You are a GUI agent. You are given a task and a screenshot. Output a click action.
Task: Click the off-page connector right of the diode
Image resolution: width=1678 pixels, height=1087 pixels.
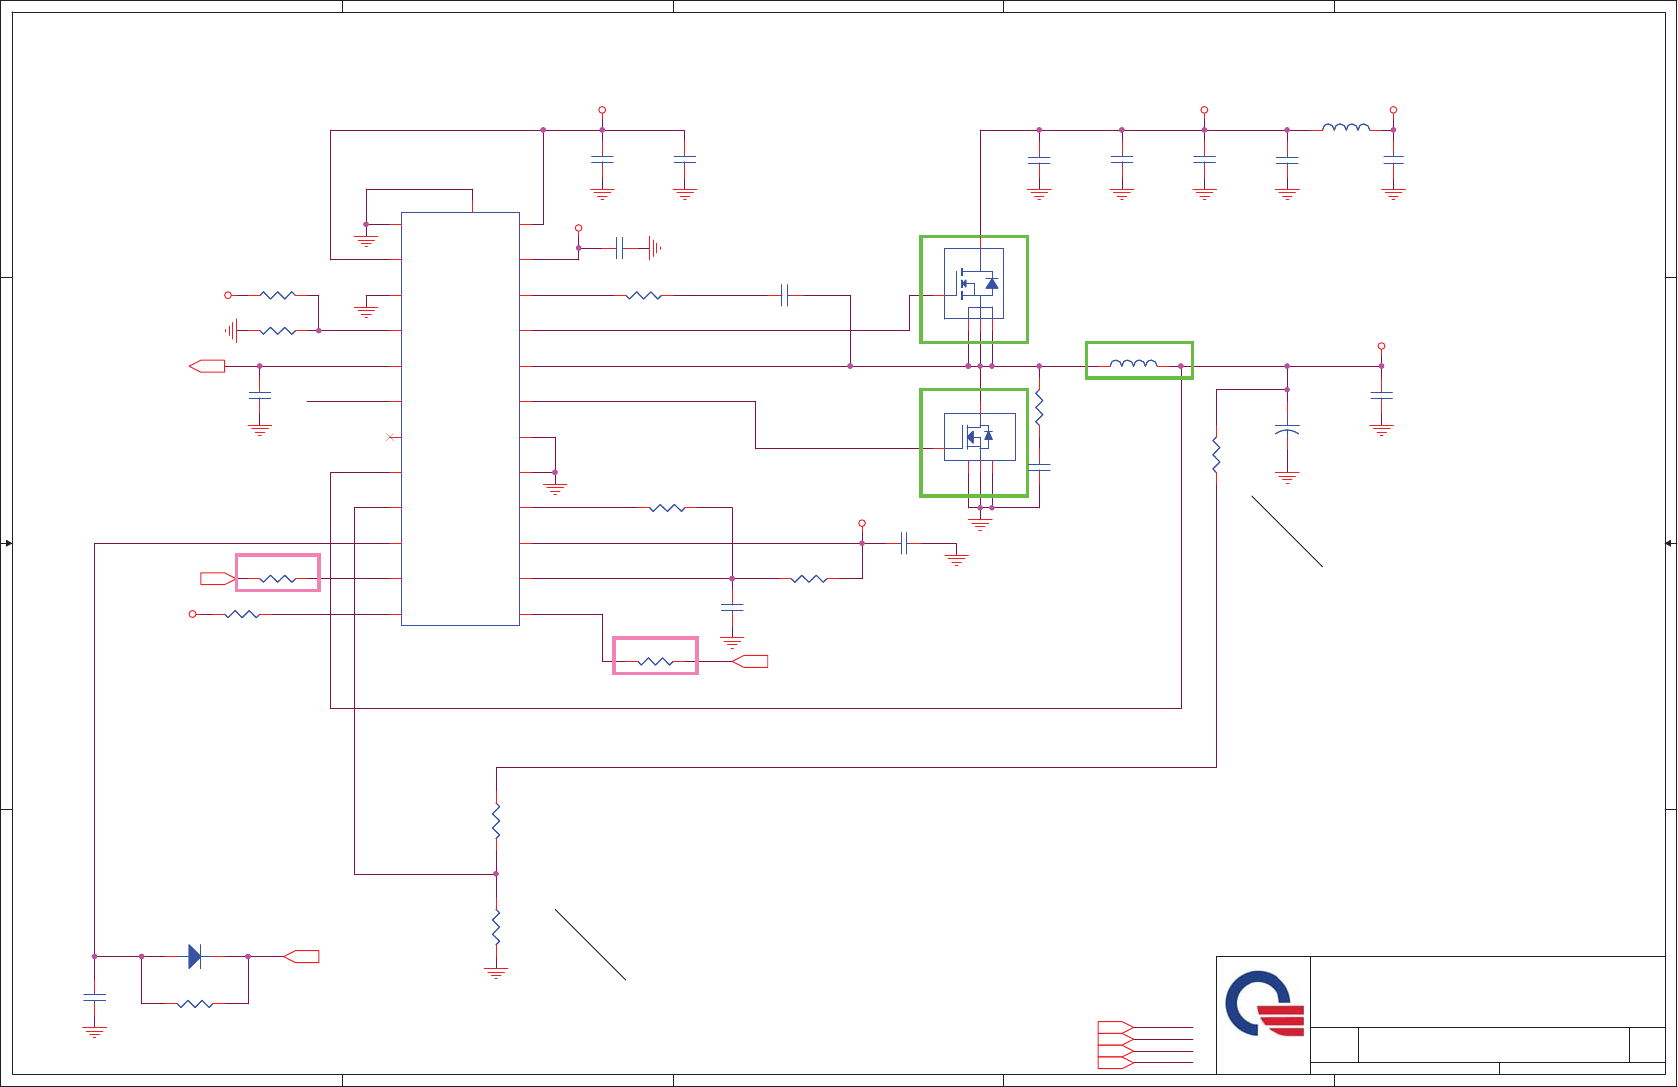click(x=301, y=957)
